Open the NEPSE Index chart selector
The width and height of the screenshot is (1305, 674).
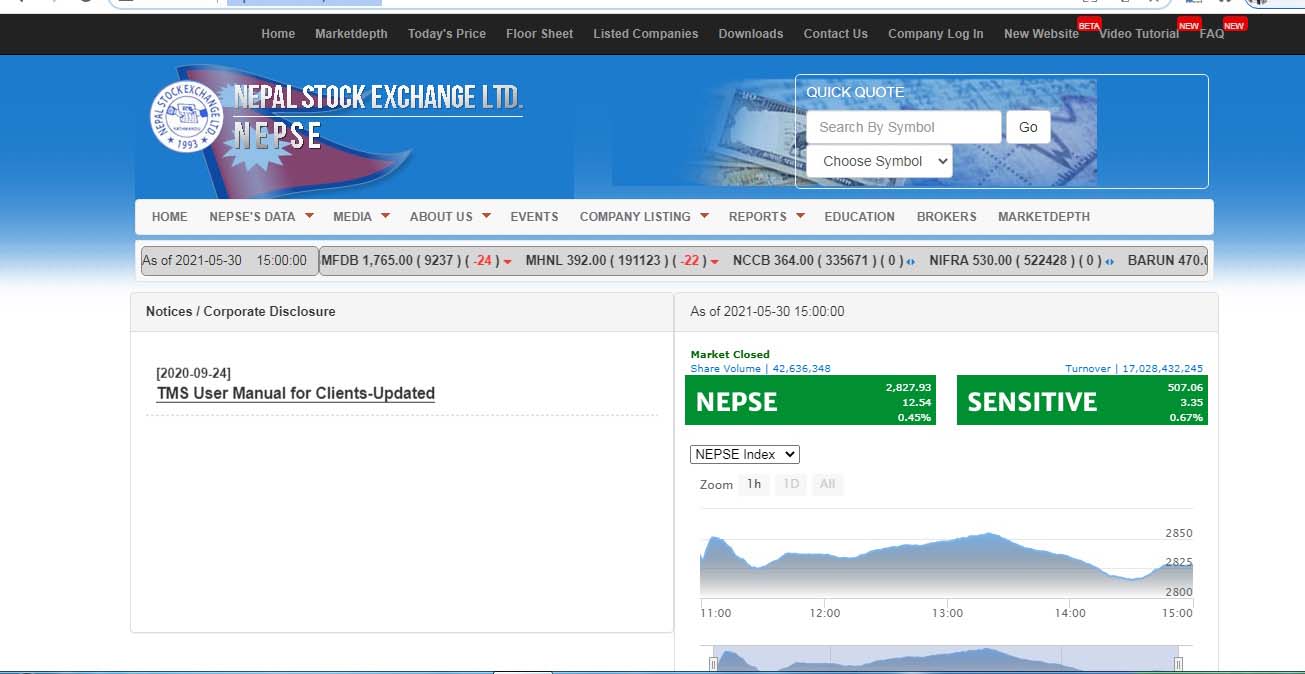tap(745, 454)
